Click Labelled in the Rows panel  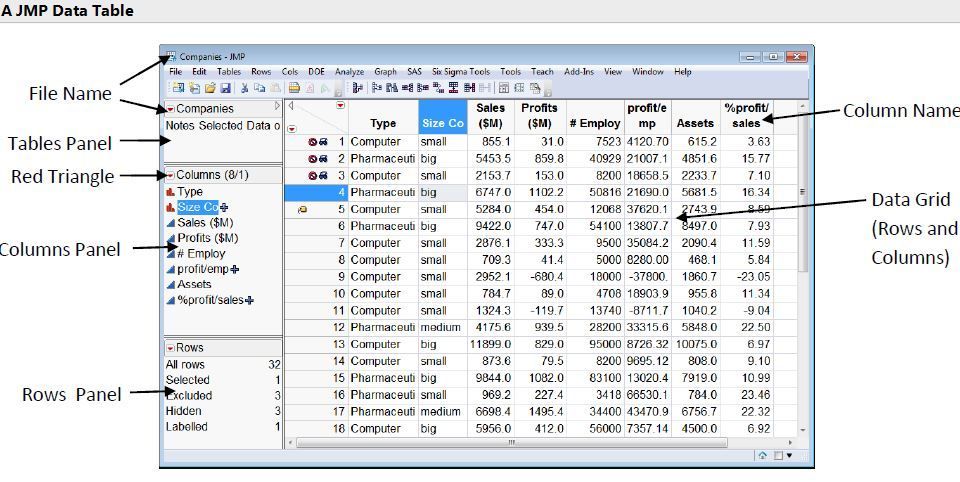click(x=187, y=427)
